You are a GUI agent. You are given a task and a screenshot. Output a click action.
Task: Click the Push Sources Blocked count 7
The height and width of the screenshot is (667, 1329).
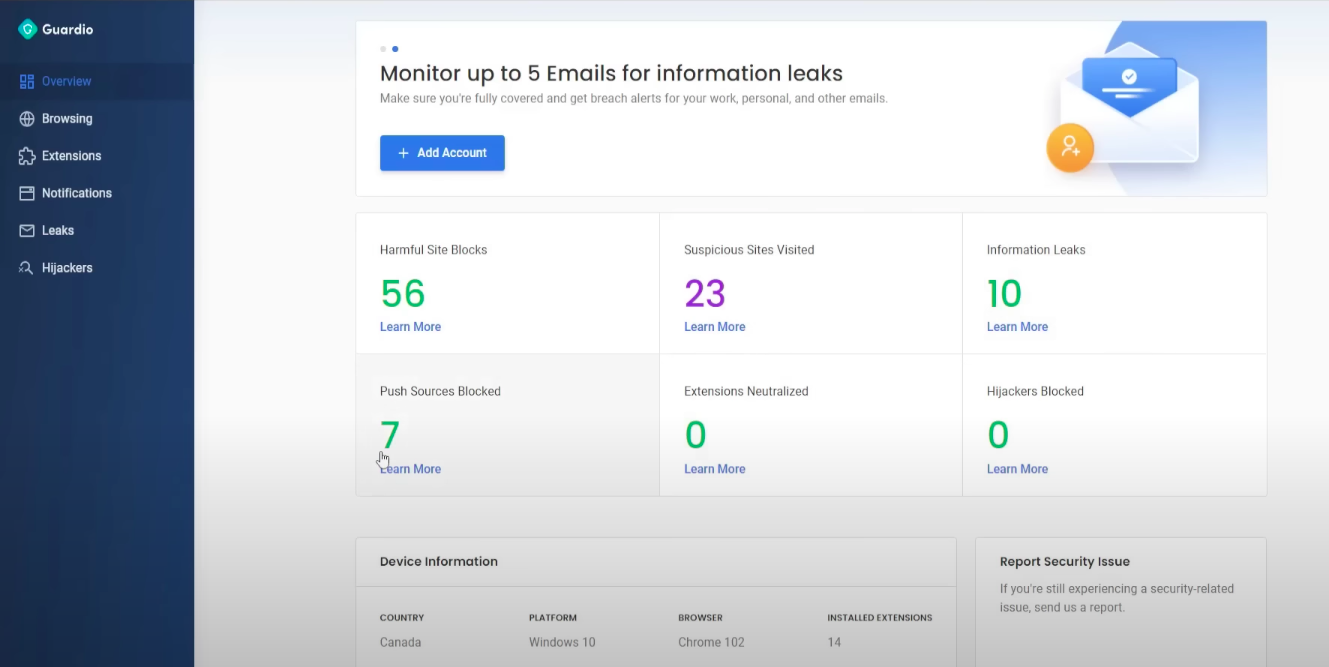coord(390,435)
